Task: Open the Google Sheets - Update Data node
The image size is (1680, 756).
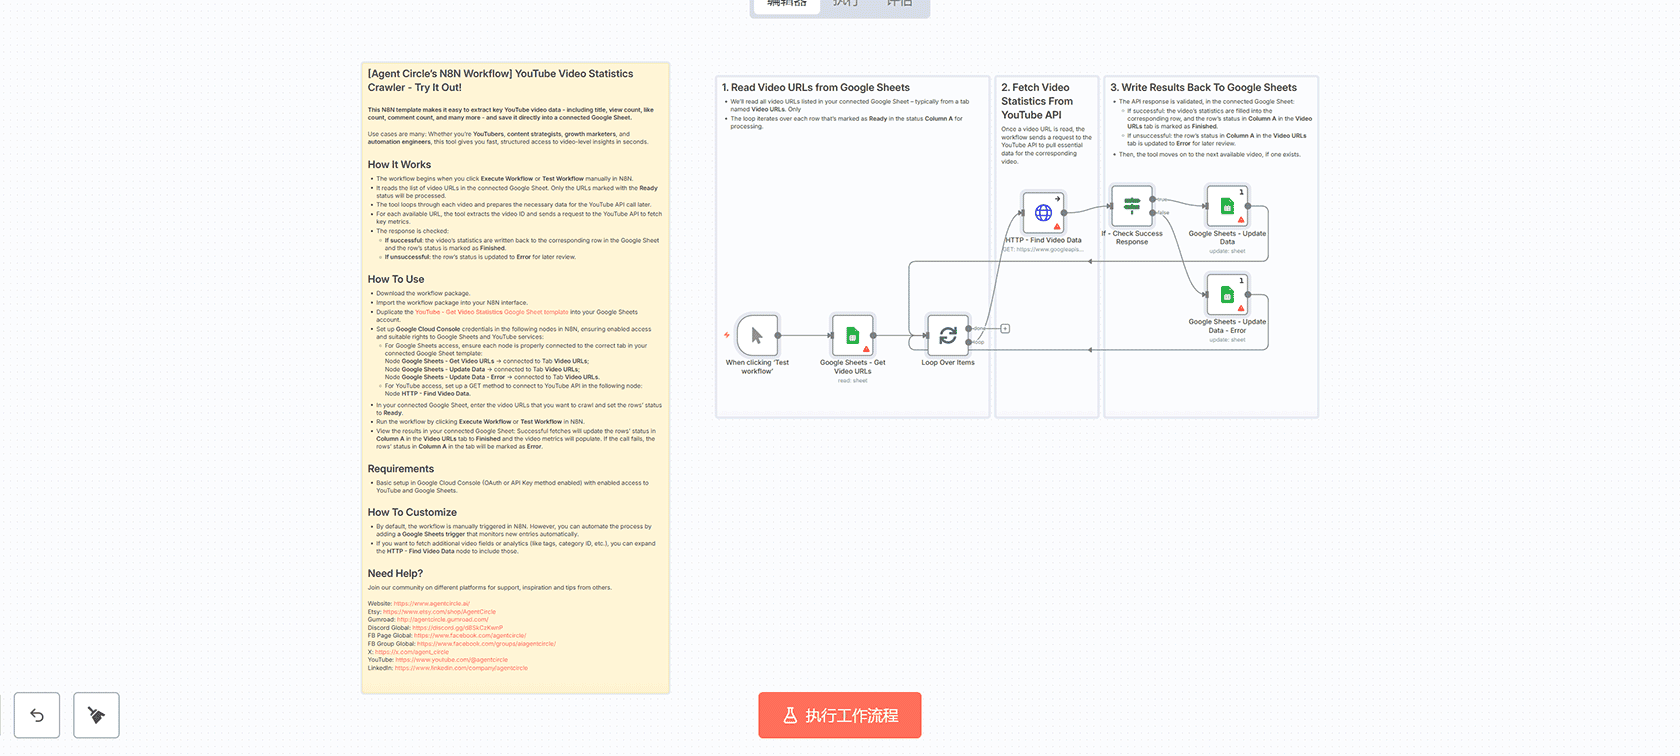Action: click(1226, 206)
